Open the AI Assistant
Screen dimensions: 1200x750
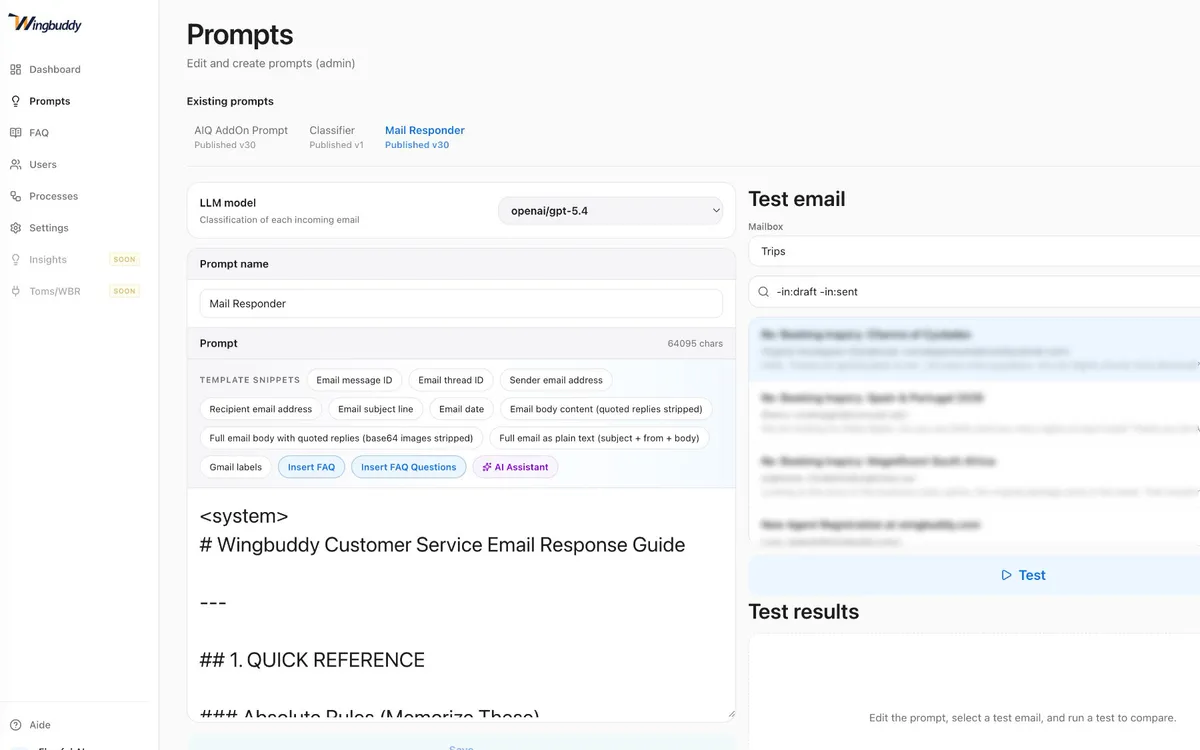(515, 467)
